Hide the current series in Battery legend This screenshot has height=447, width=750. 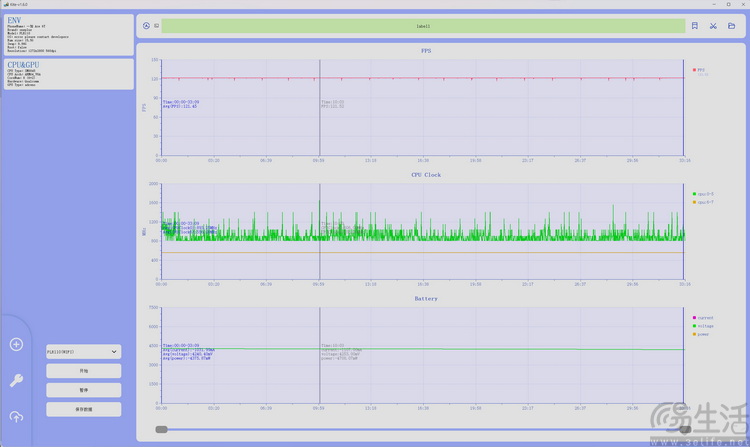[x=704, y=317]
